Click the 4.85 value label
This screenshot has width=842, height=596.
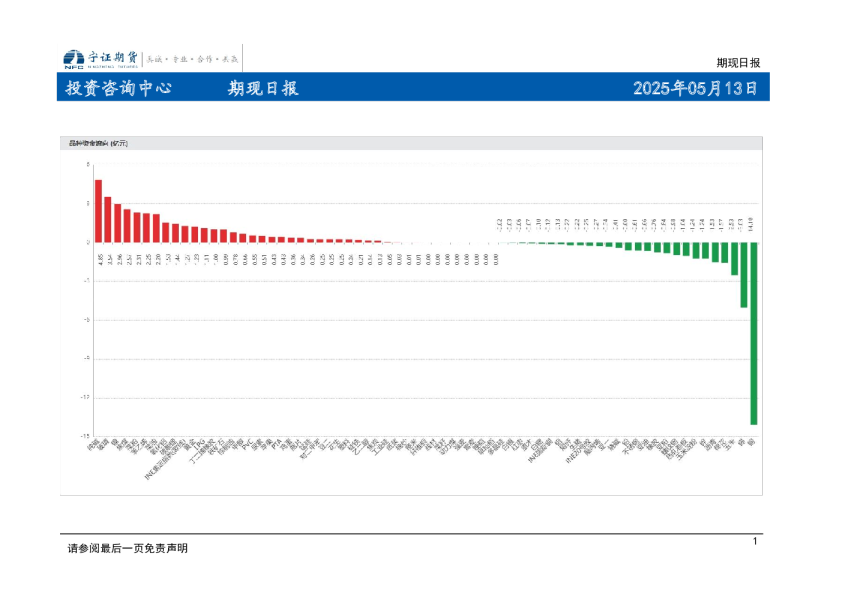[x=98, y=259]
